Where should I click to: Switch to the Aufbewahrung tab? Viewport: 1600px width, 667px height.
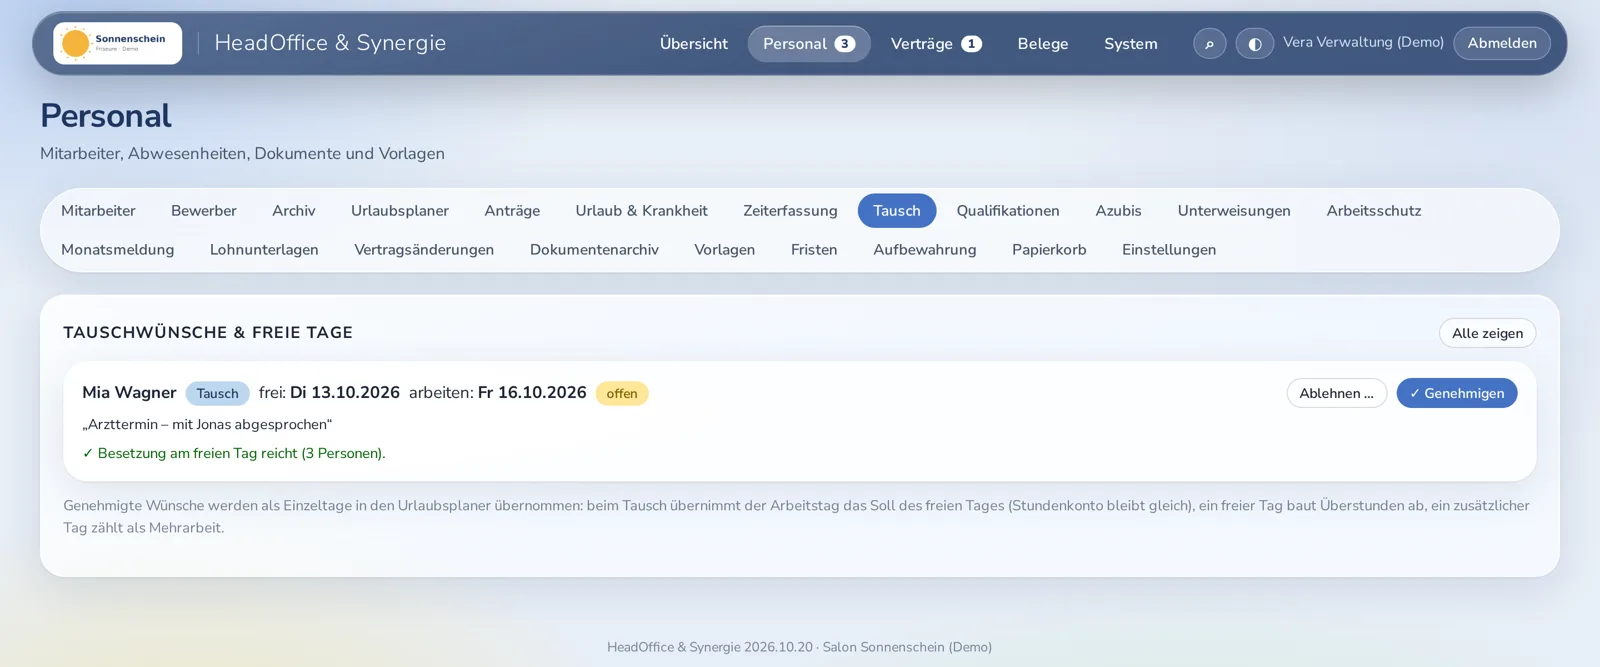click(925, 250)
